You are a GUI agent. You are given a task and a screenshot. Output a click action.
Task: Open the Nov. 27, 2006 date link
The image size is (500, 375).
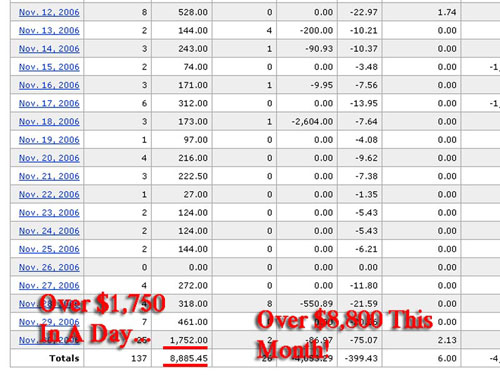coord(49,286)
